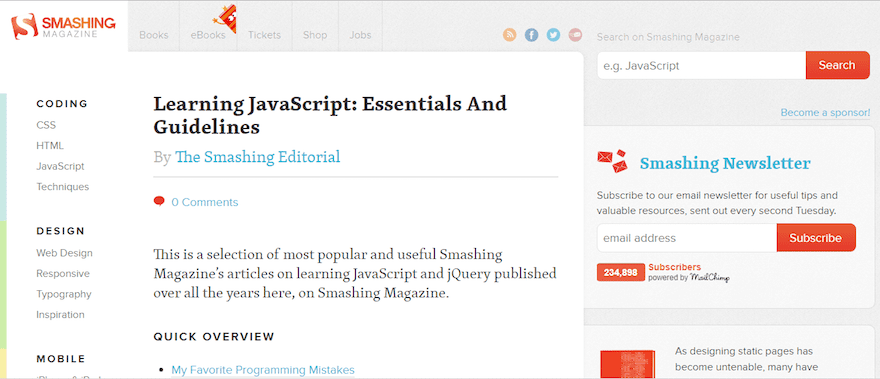Open the Facebook icon in header
This screenshot has height=379, width=880.
pos(531,35)
